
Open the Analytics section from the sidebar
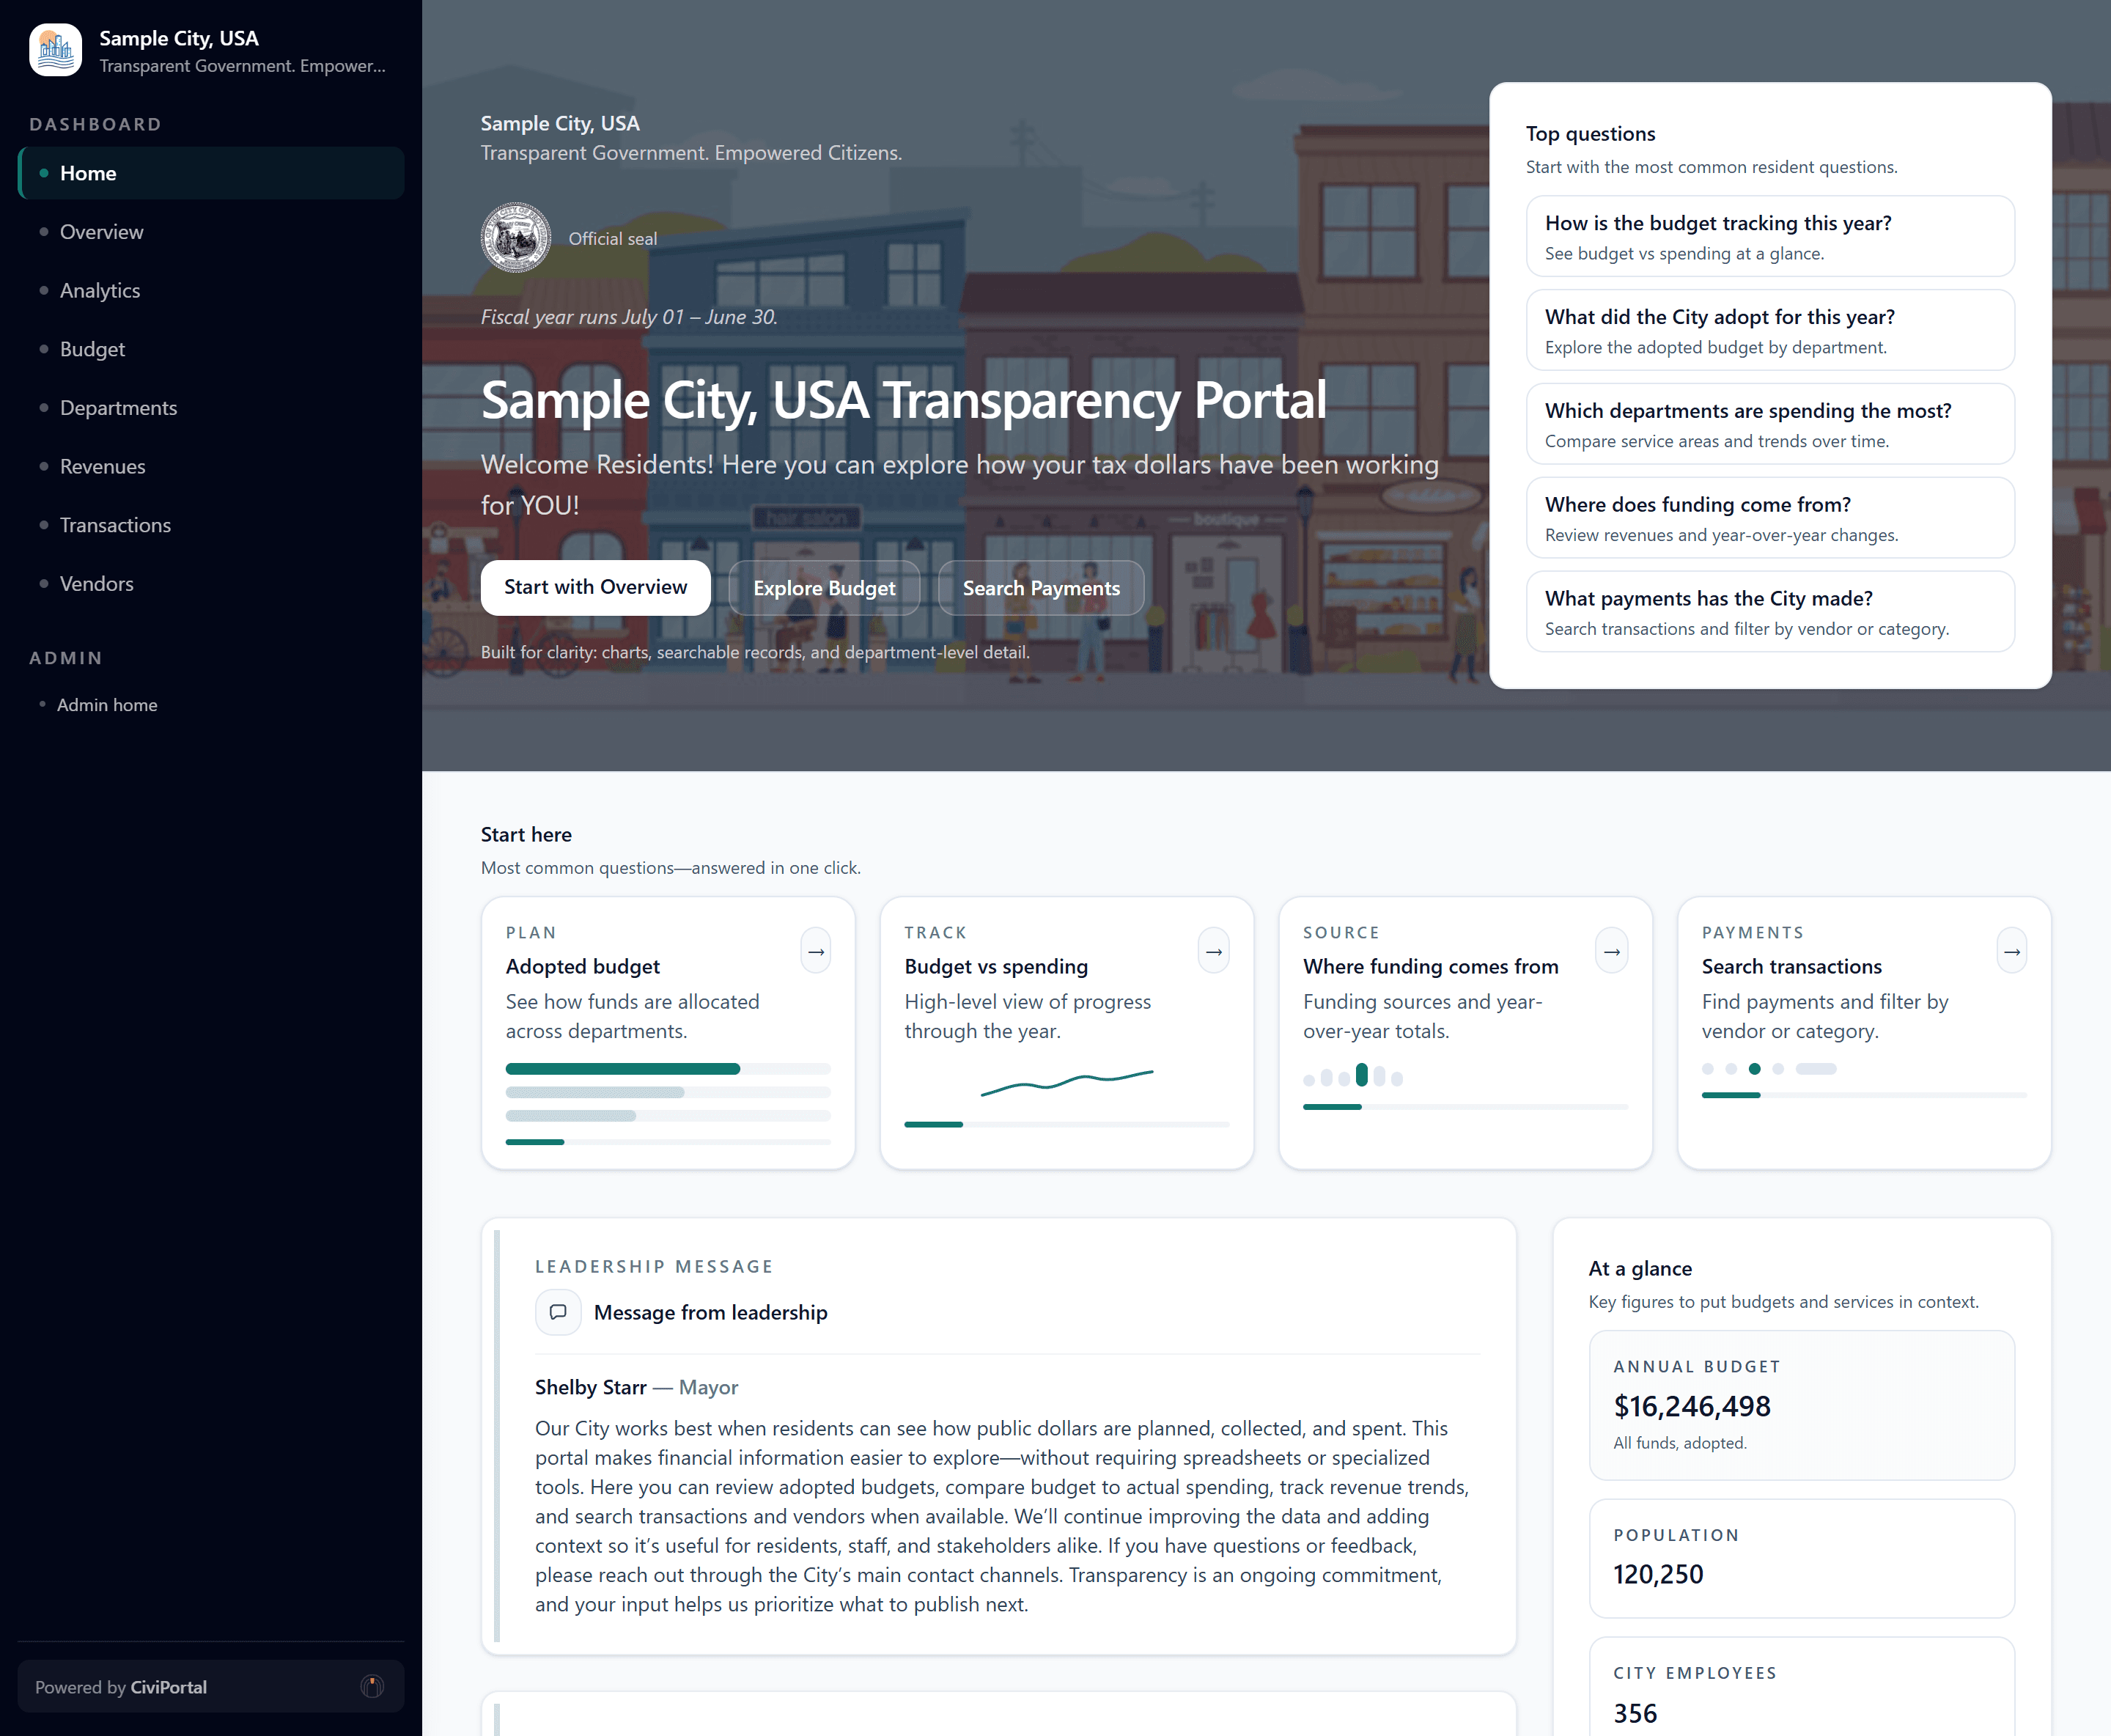tap(100, 290)
